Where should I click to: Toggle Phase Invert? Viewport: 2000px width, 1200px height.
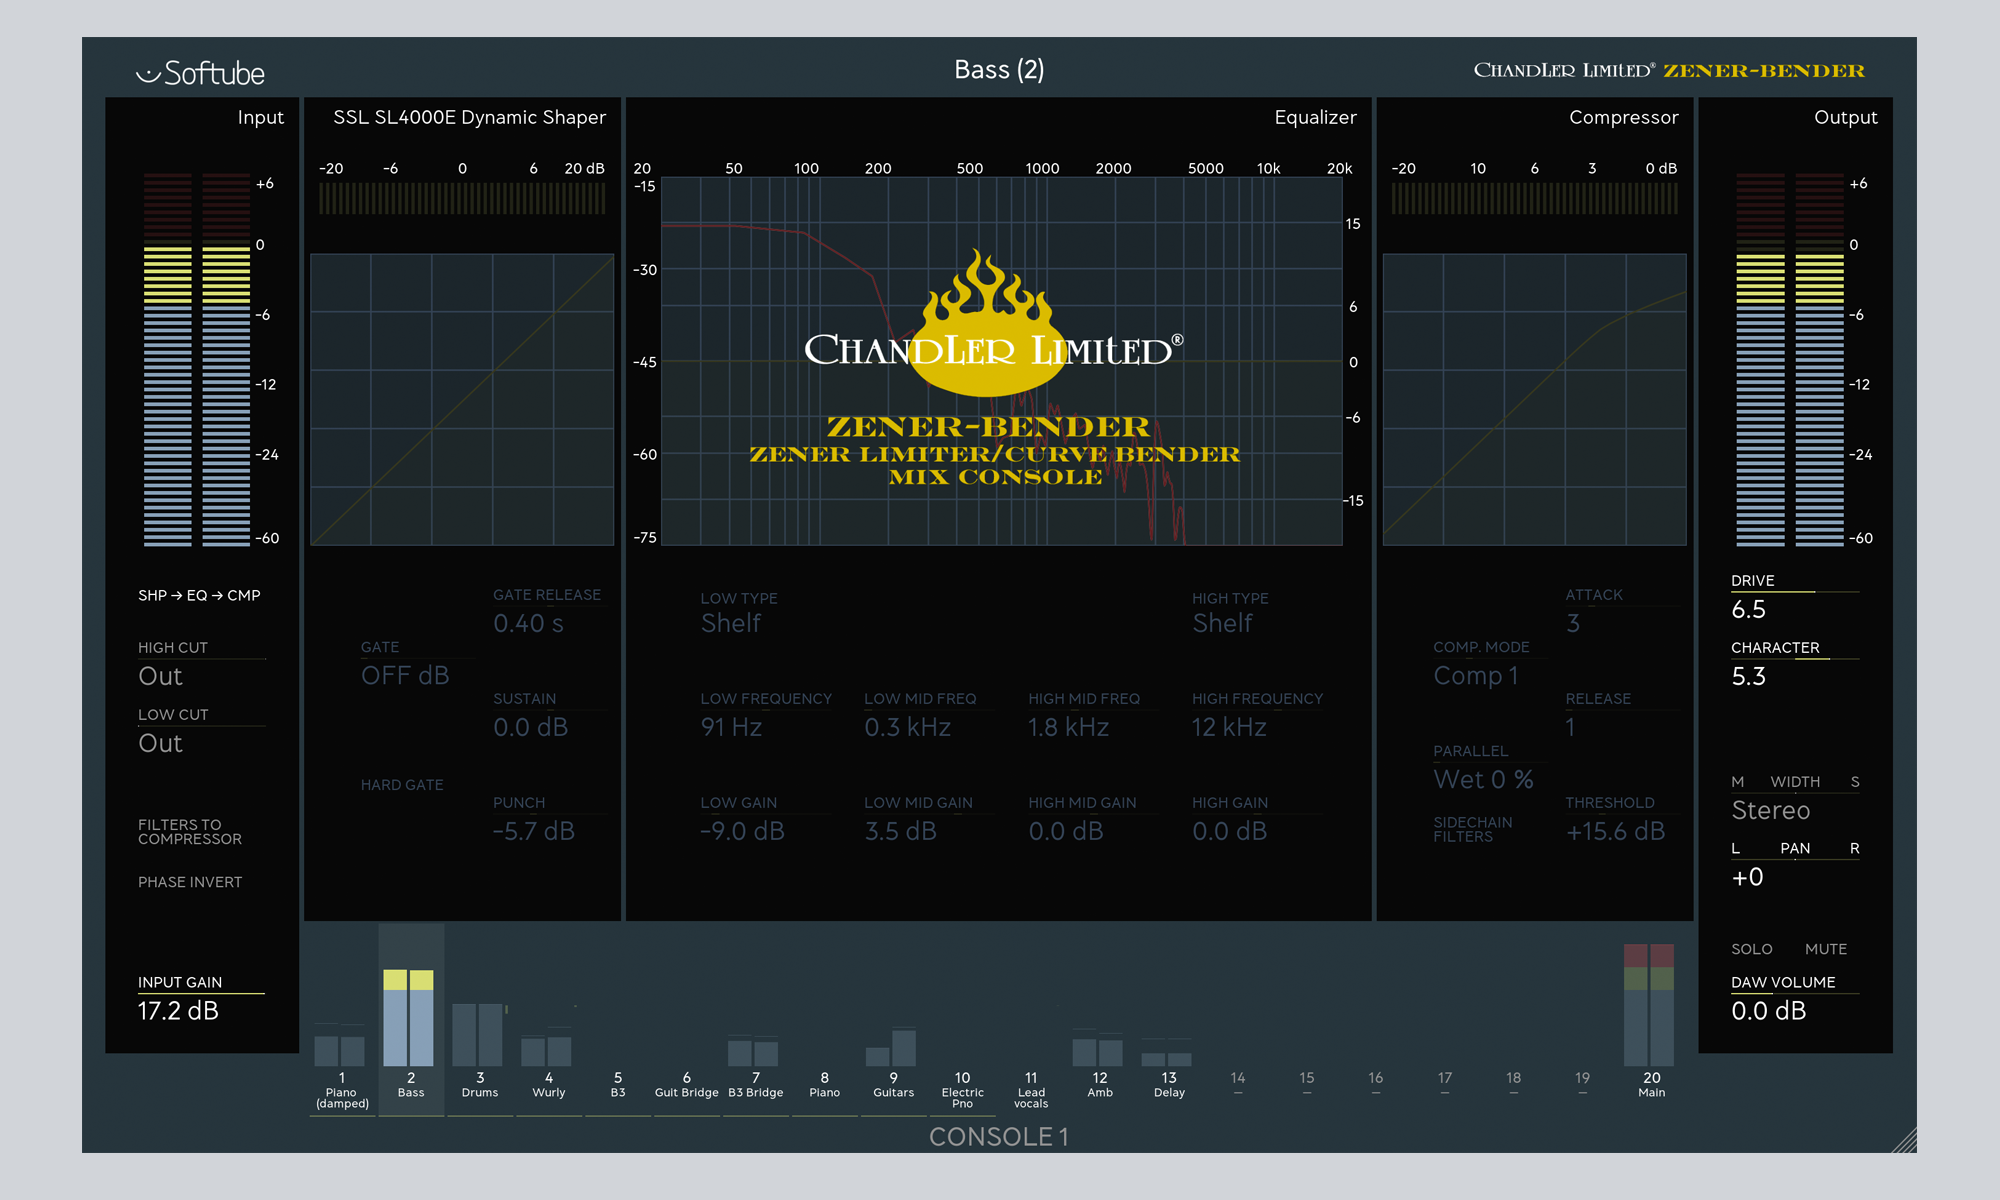pyautogui.click(x=190, y=882)
